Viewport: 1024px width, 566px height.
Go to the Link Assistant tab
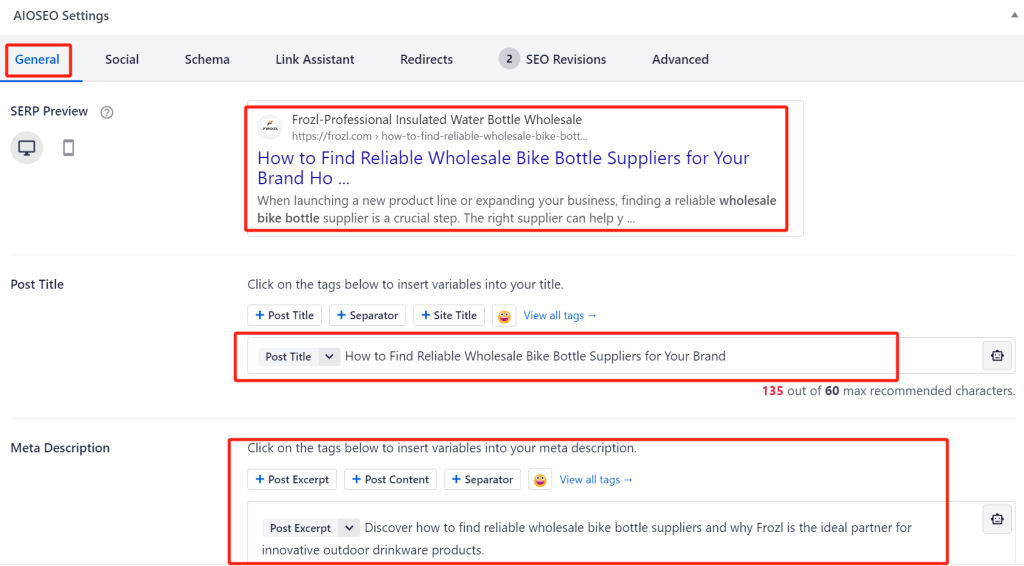click(x=314, y=59)
